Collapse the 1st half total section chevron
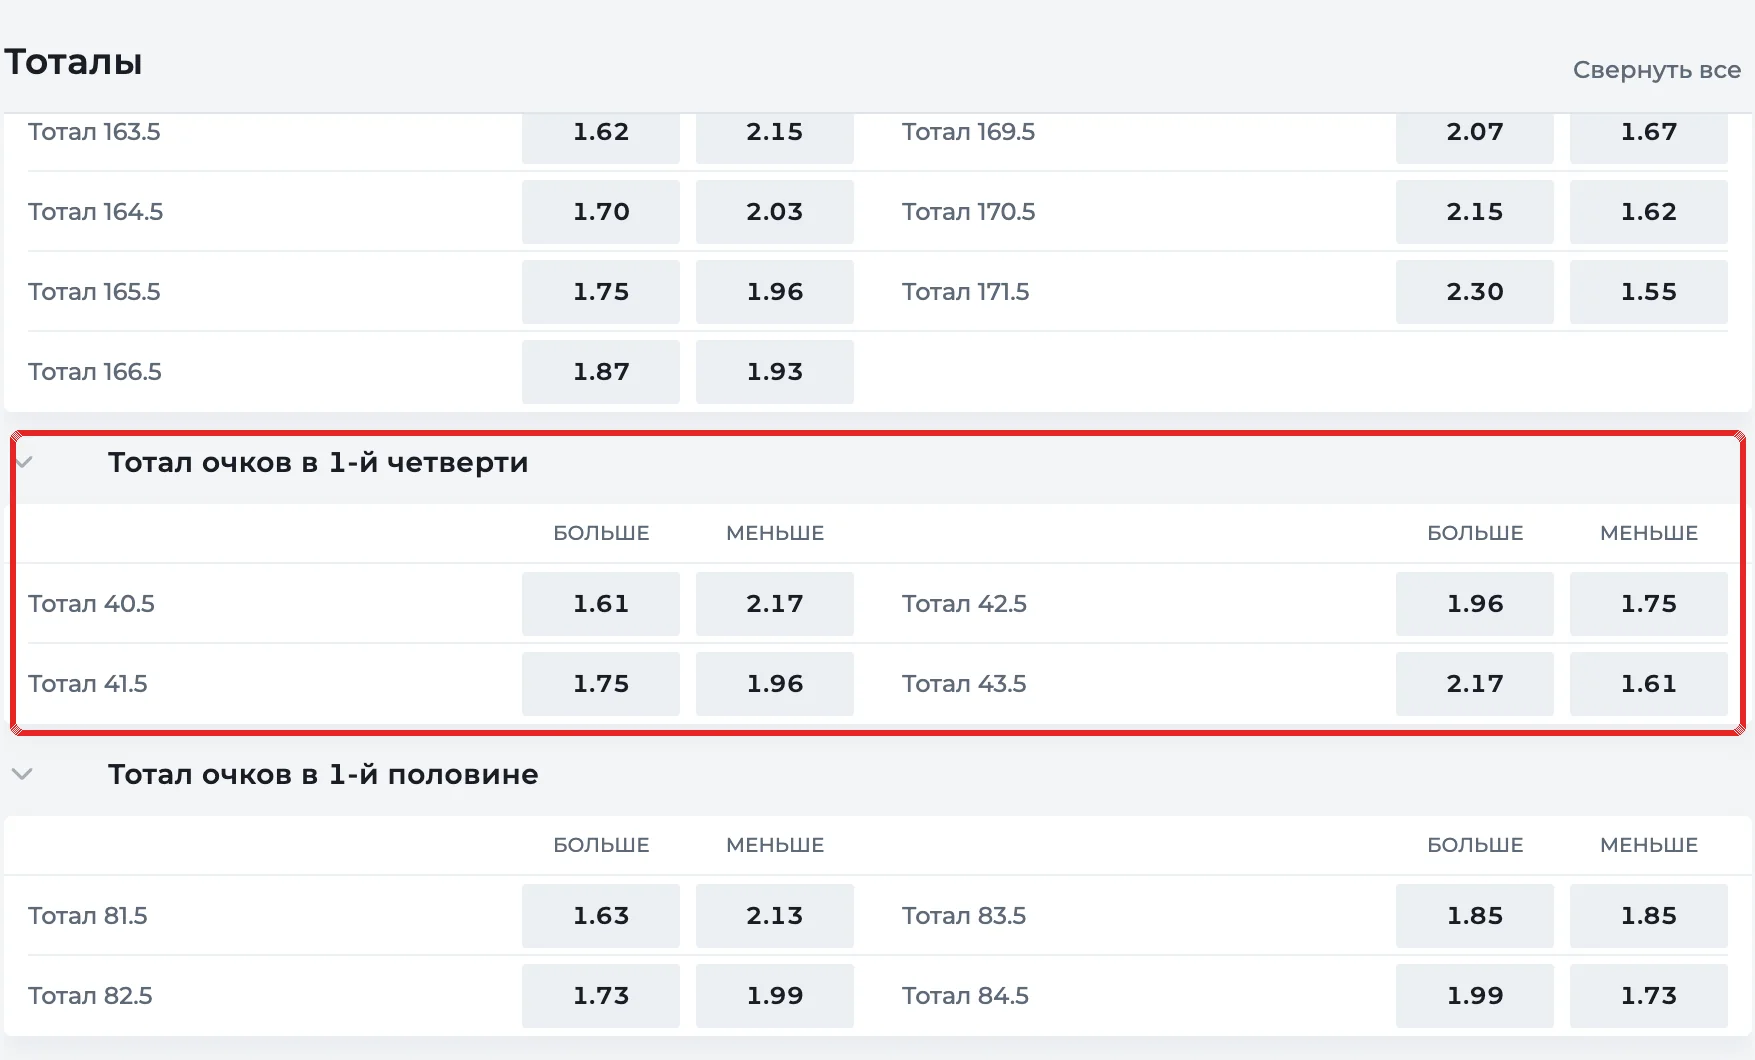This screenshot has height=1060, width=1755. [22, 774]
